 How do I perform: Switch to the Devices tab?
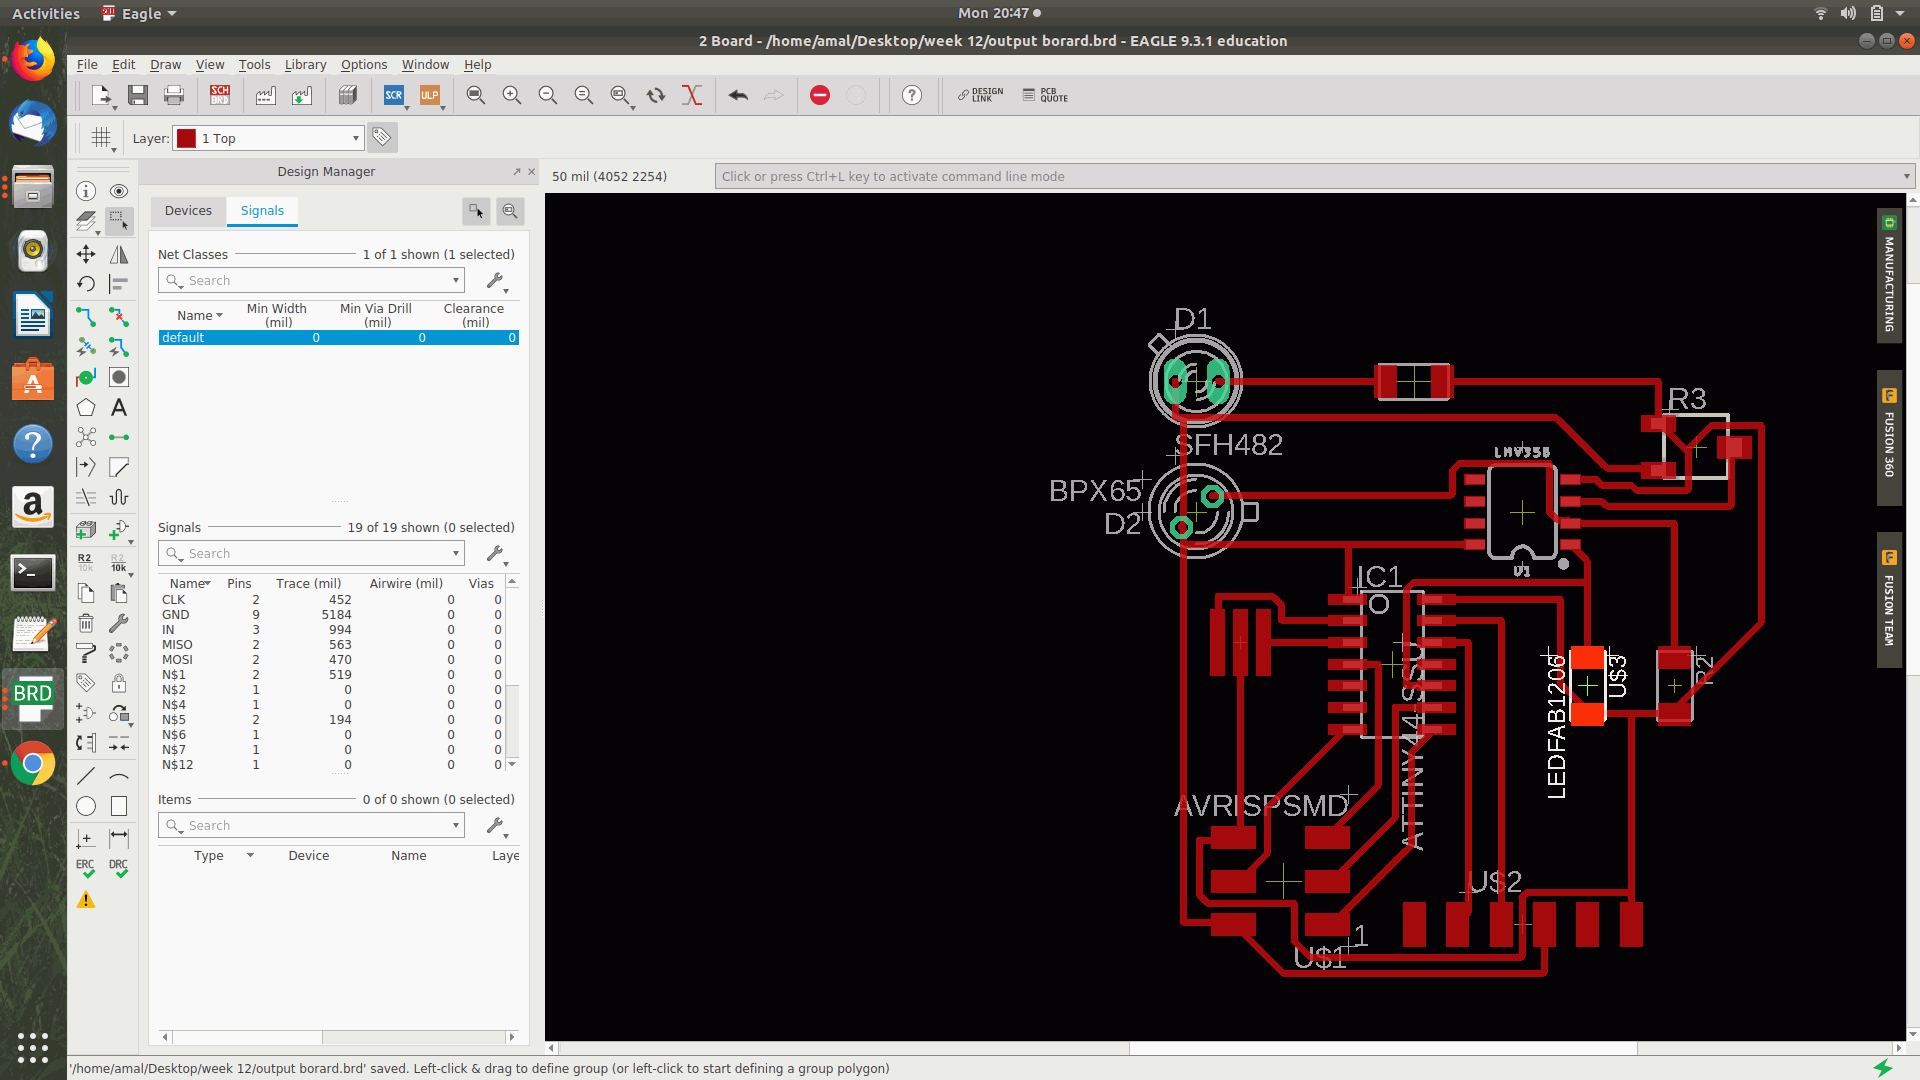tap(188, 210)
